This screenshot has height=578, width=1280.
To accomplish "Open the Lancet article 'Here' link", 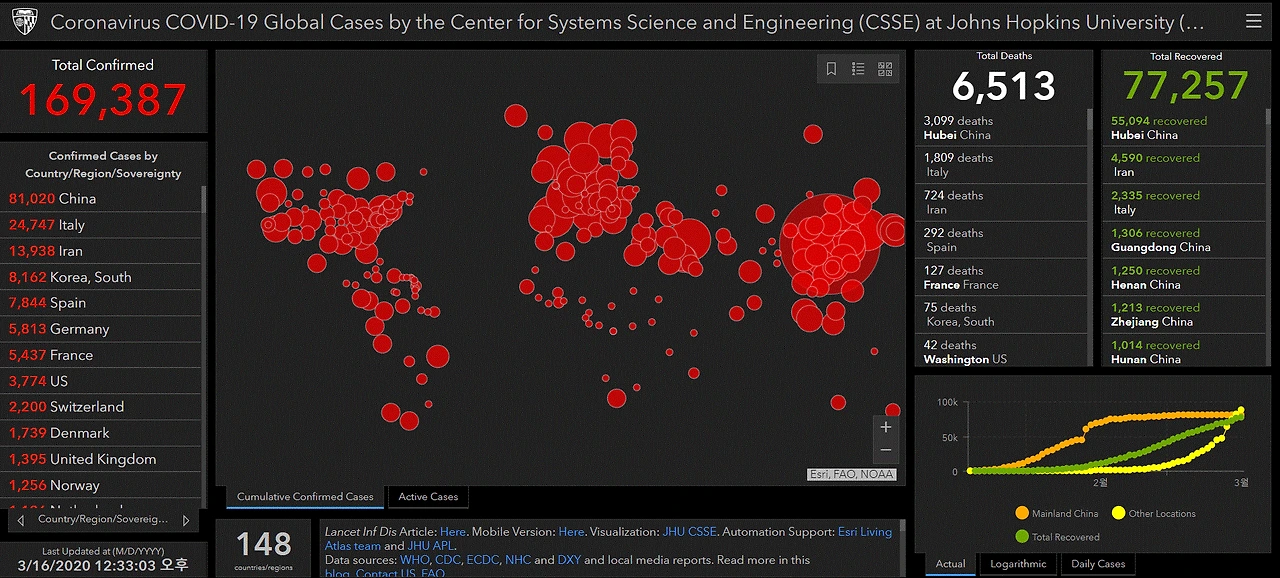I will pos(453,532).
